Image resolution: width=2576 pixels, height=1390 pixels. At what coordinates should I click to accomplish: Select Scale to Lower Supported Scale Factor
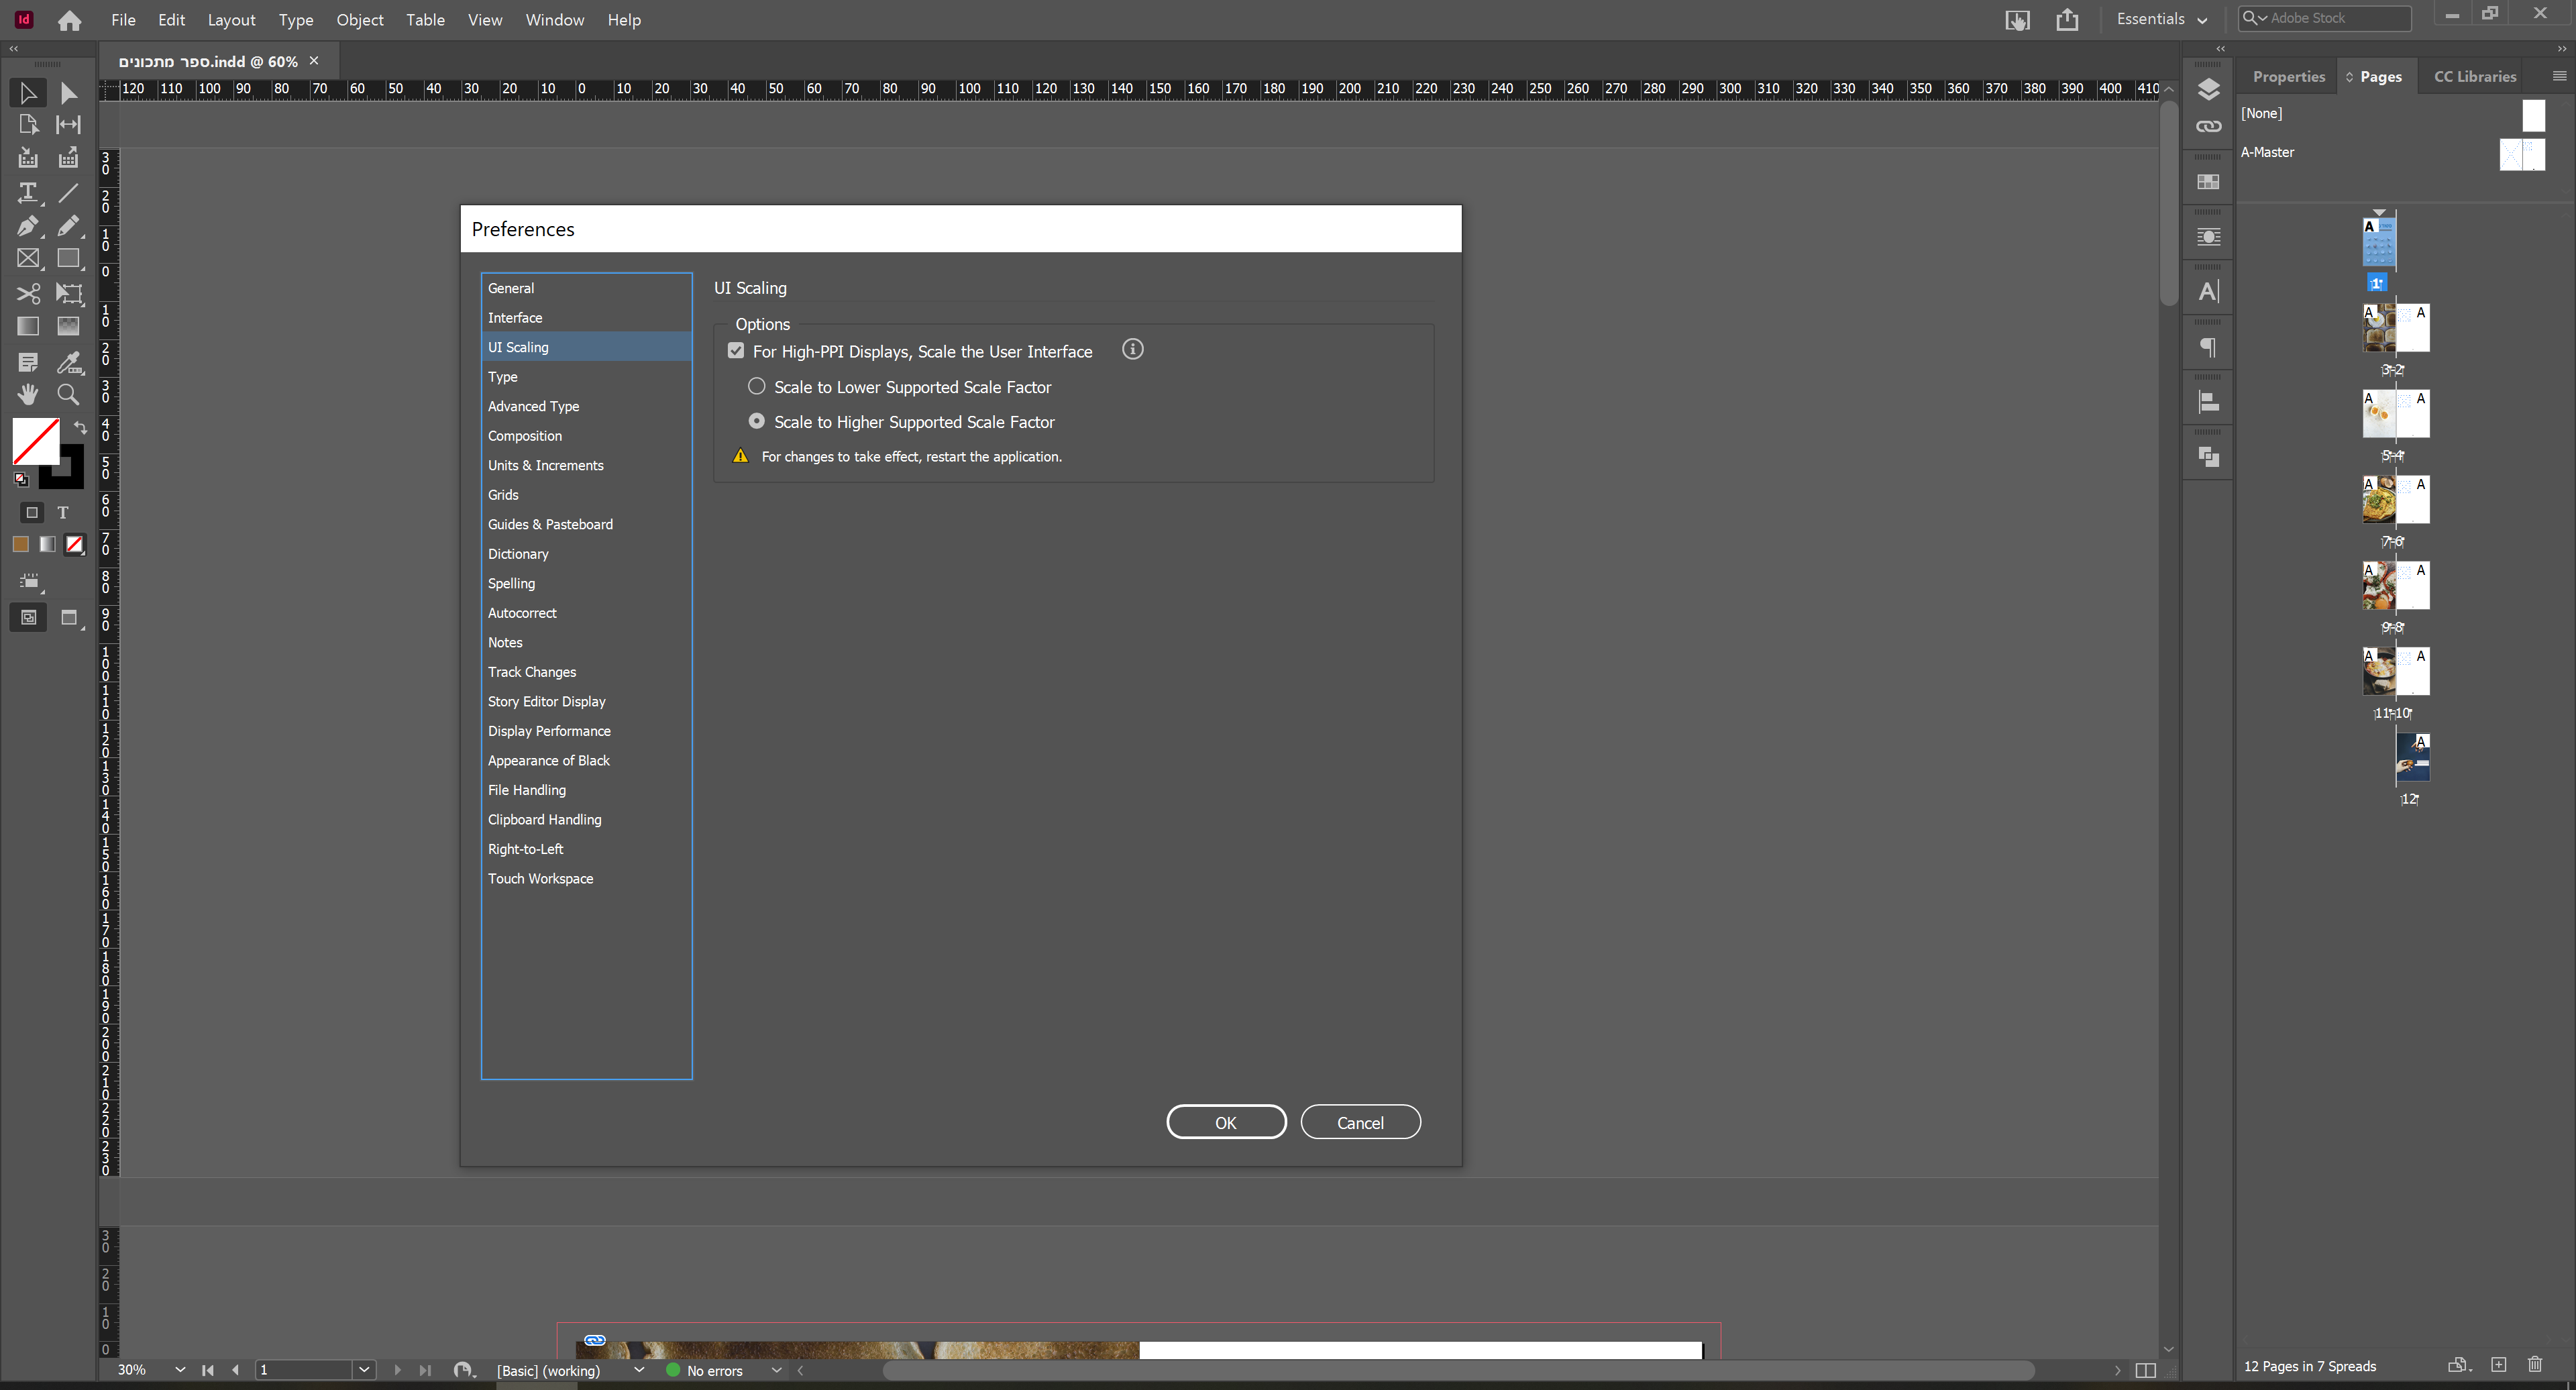tap(757, 386)
